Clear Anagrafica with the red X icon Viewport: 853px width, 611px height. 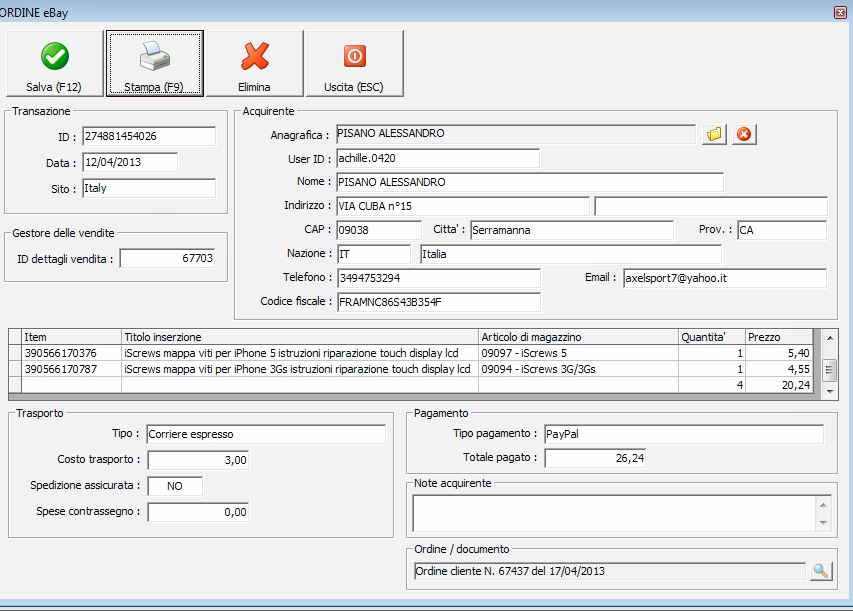(743, 134)
